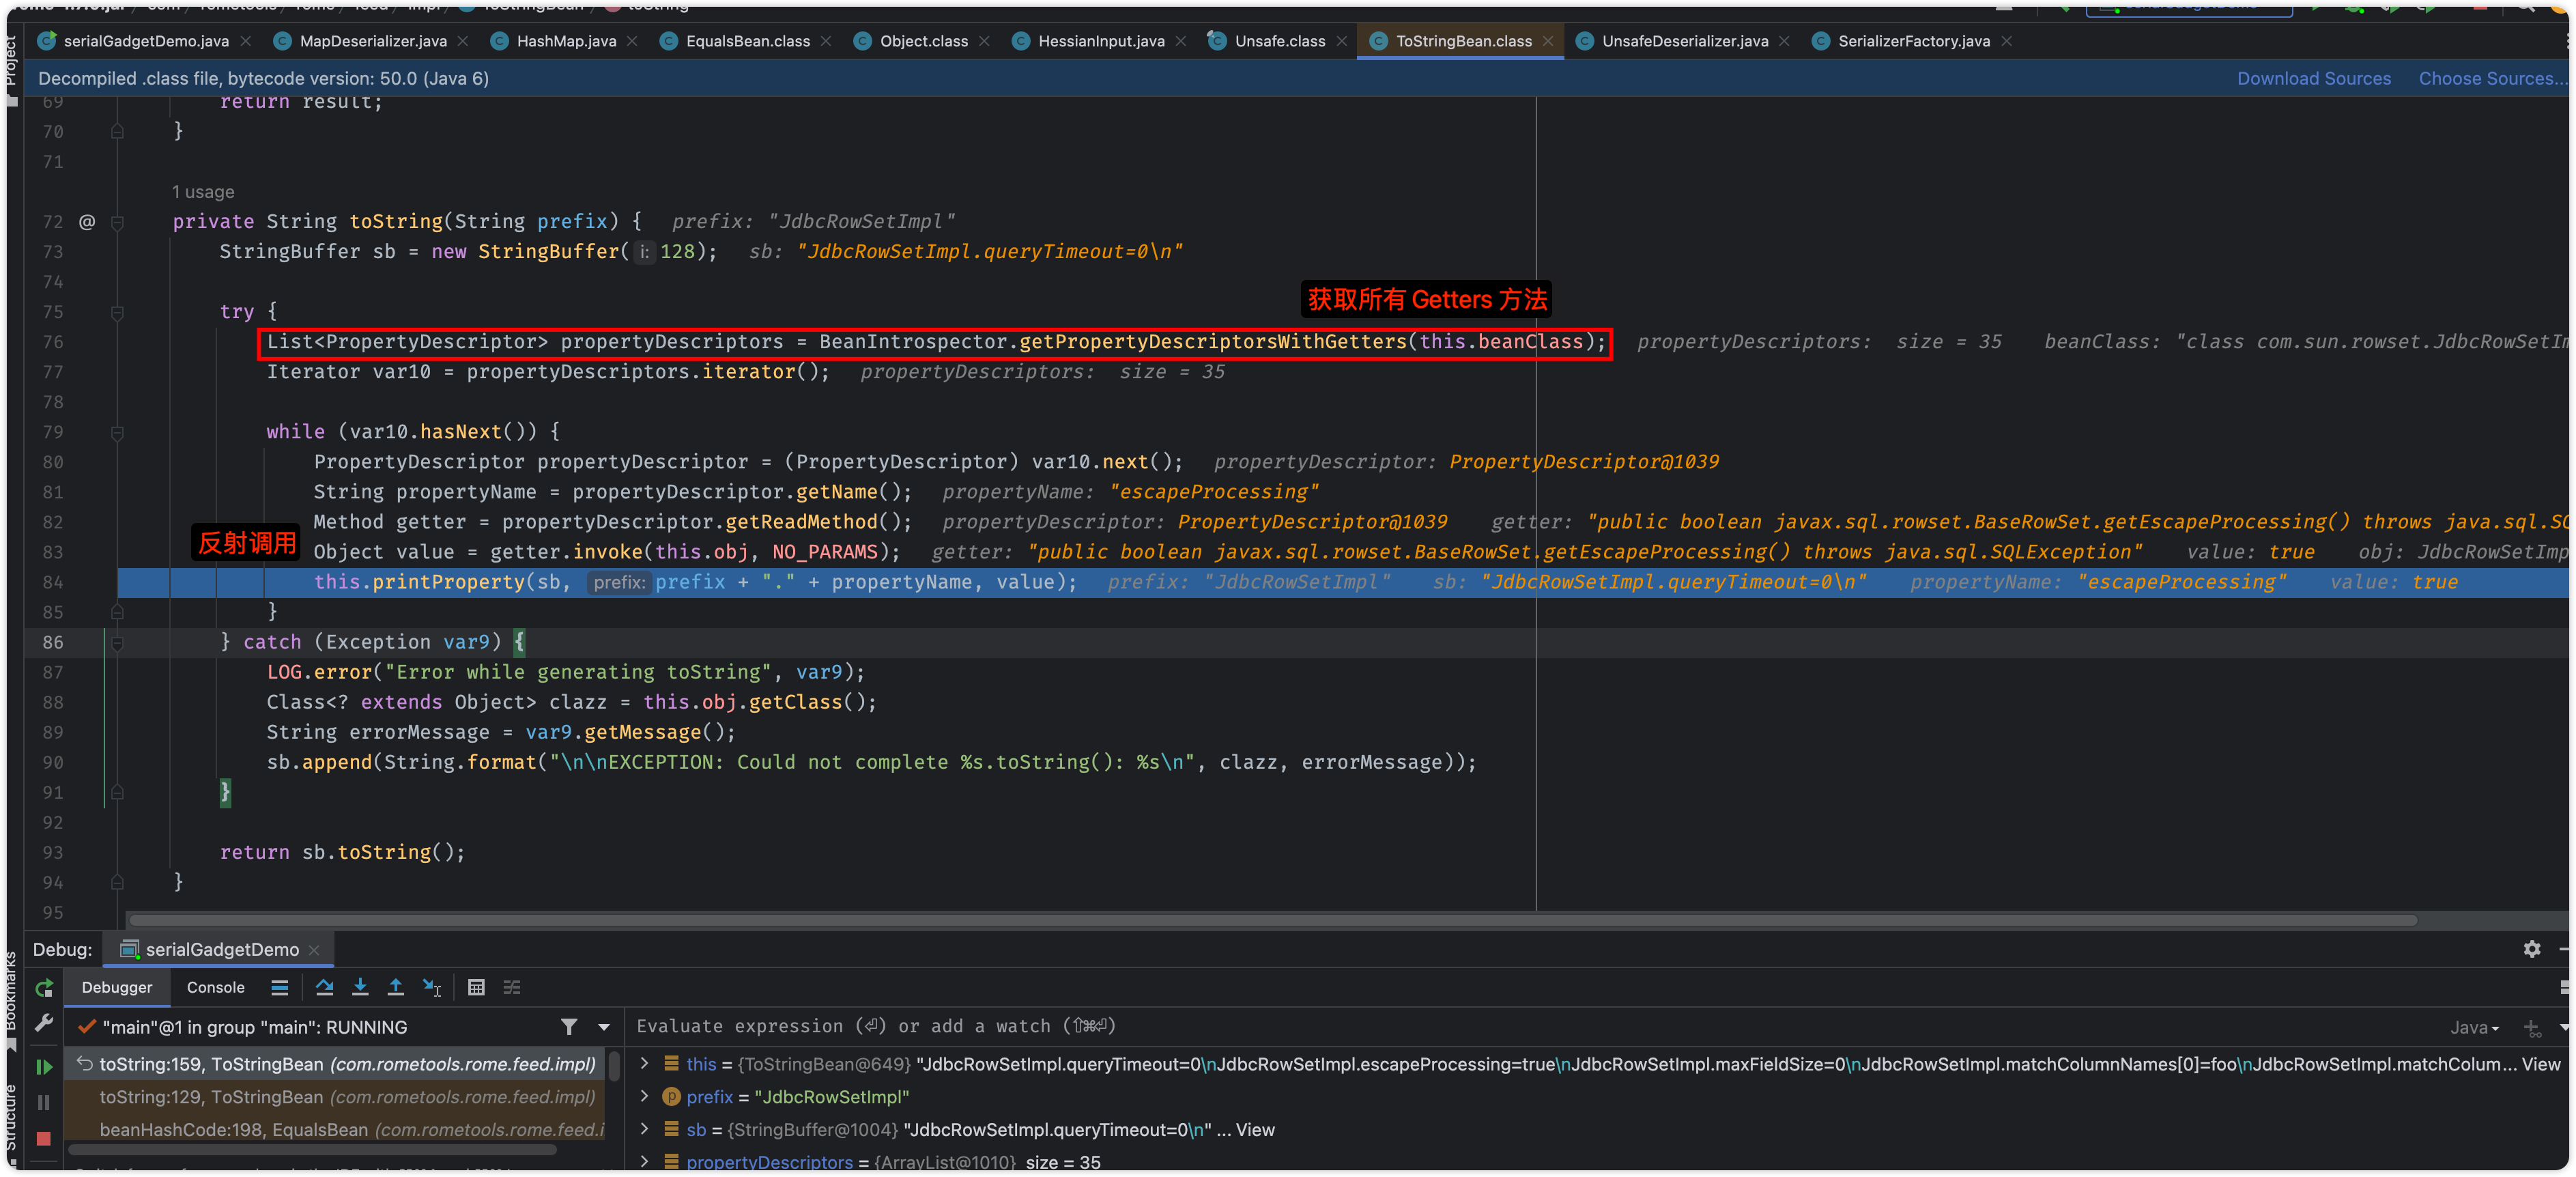Open debugger settings wrench icon

44,1023
